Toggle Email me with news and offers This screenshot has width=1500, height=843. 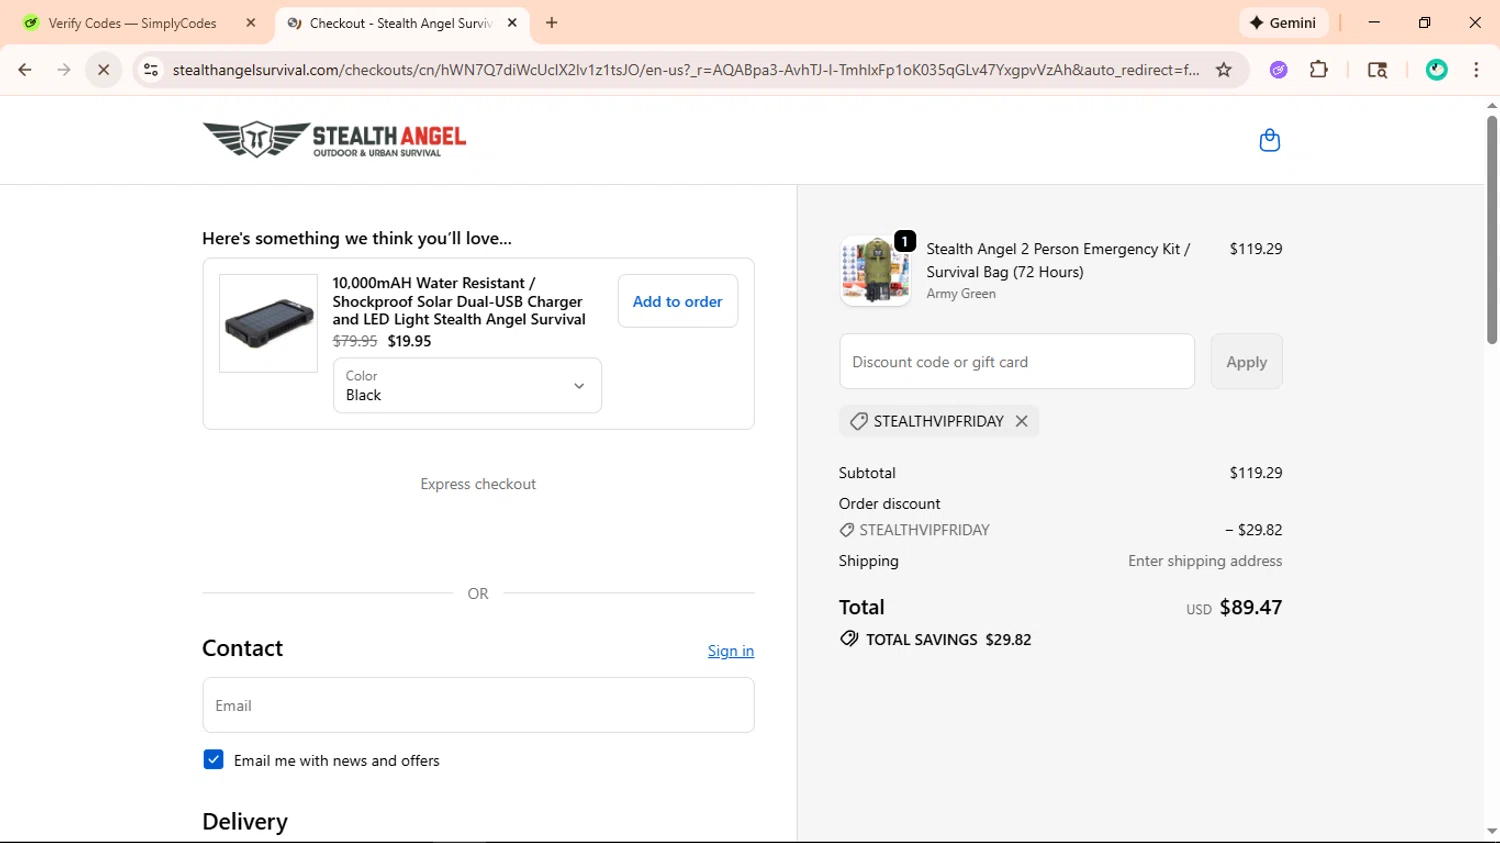pos(213,760)
